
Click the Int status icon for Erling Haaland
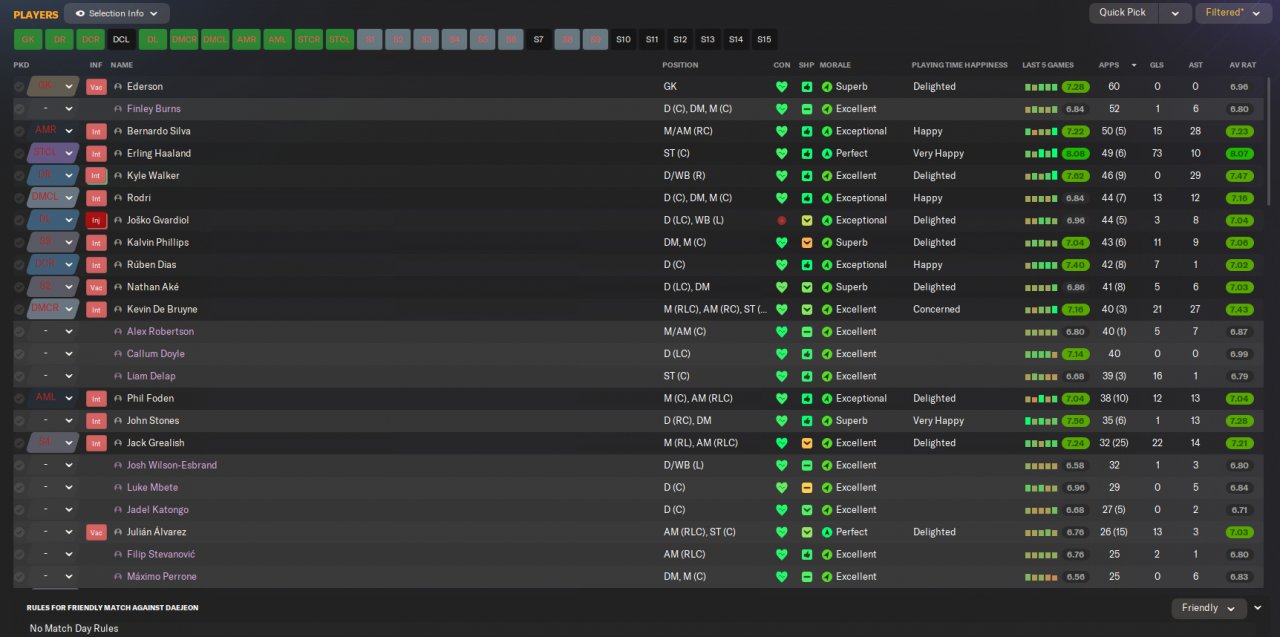point(96,154)
